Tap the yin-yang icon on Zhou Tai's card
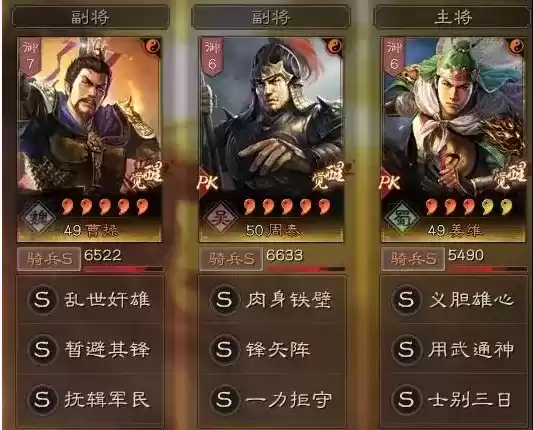This screenshot has width=533, height=430. point(334,46)
